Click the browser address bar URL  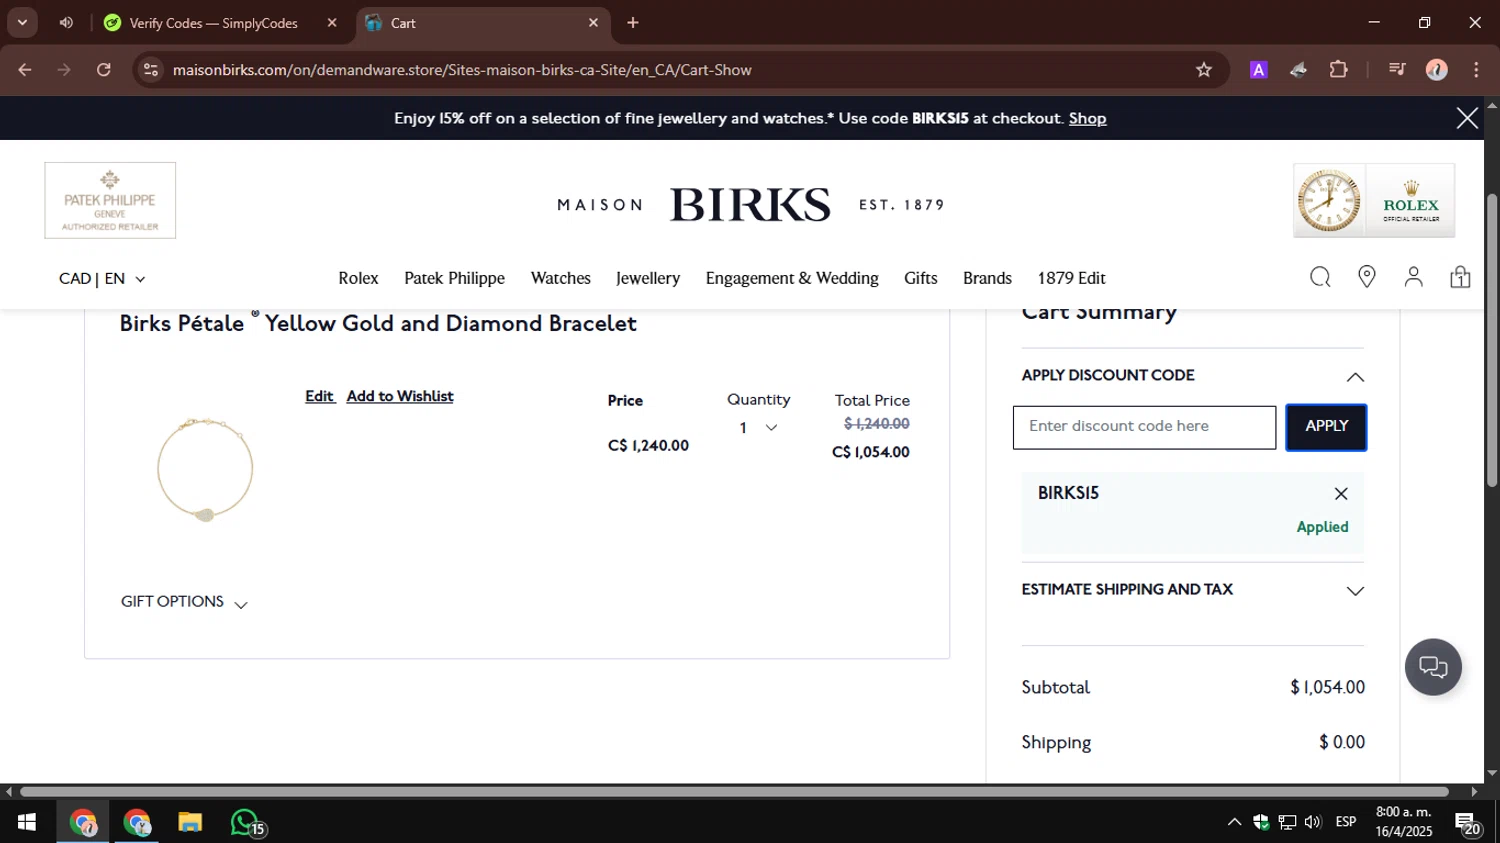coord(462,70)
